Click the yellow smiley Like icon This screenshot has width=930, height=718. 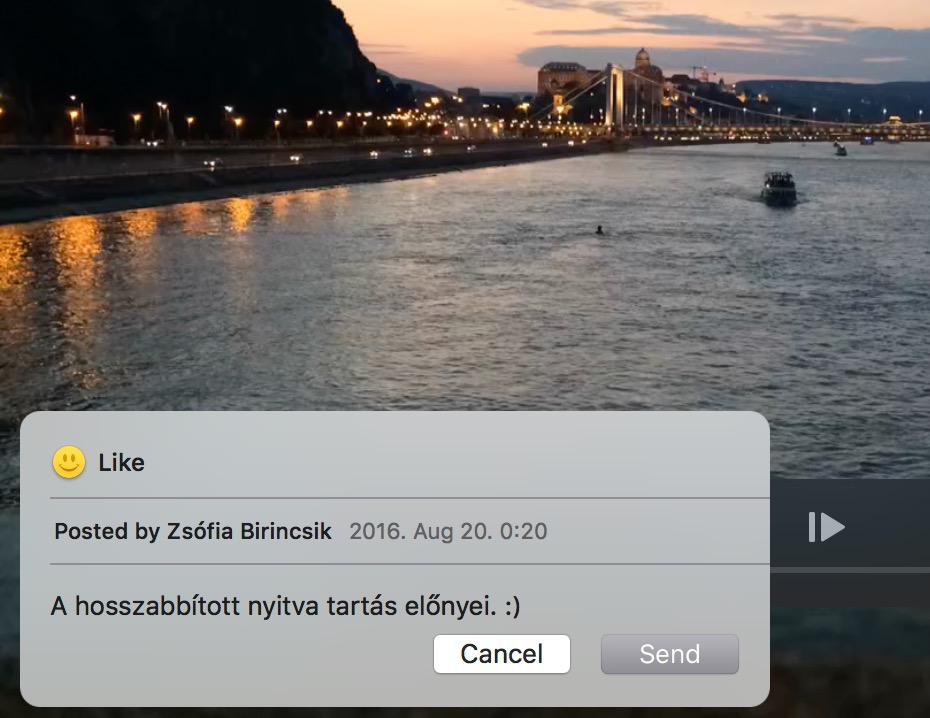tap(69, 462)
